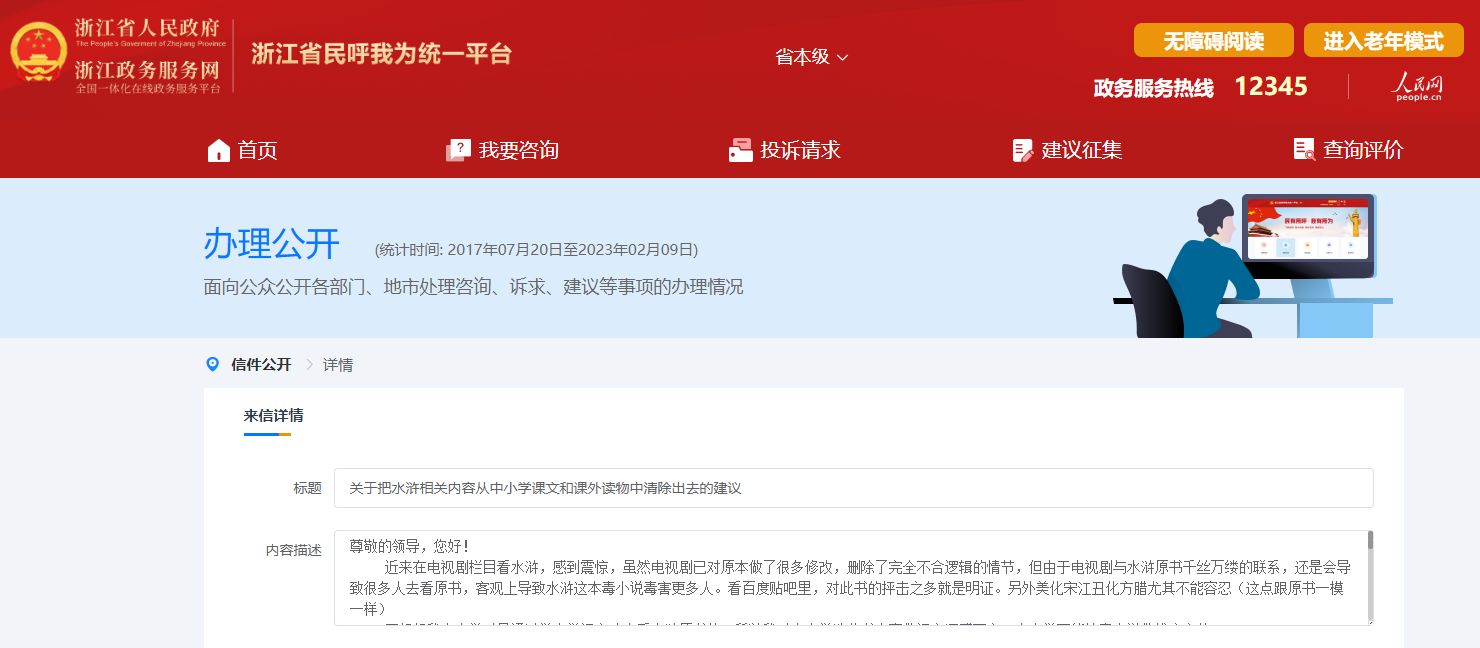Click the pencil-note icon beside 建议征集
The height and width of the screenshot is (648, 1480).
pyautogui.click(x=1022, y=151)
